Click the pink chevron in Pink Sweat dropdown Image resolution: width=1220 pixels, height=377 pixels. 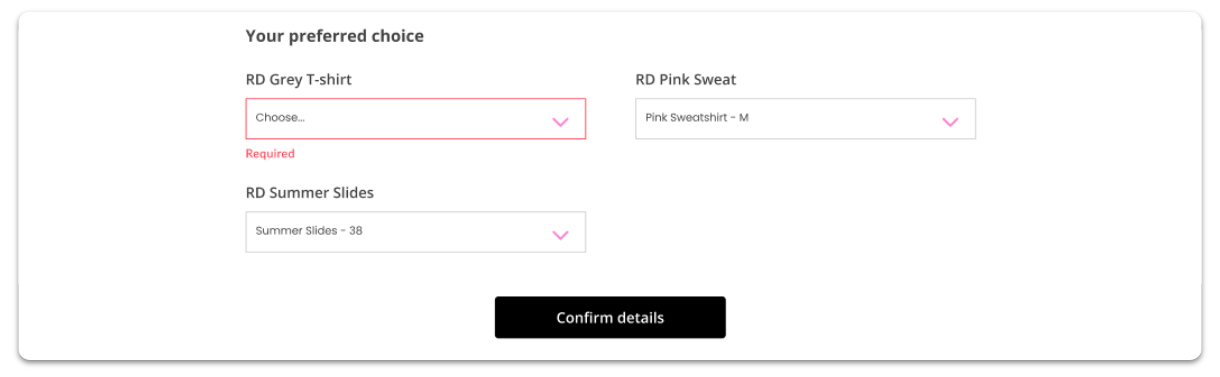point(950,122)
